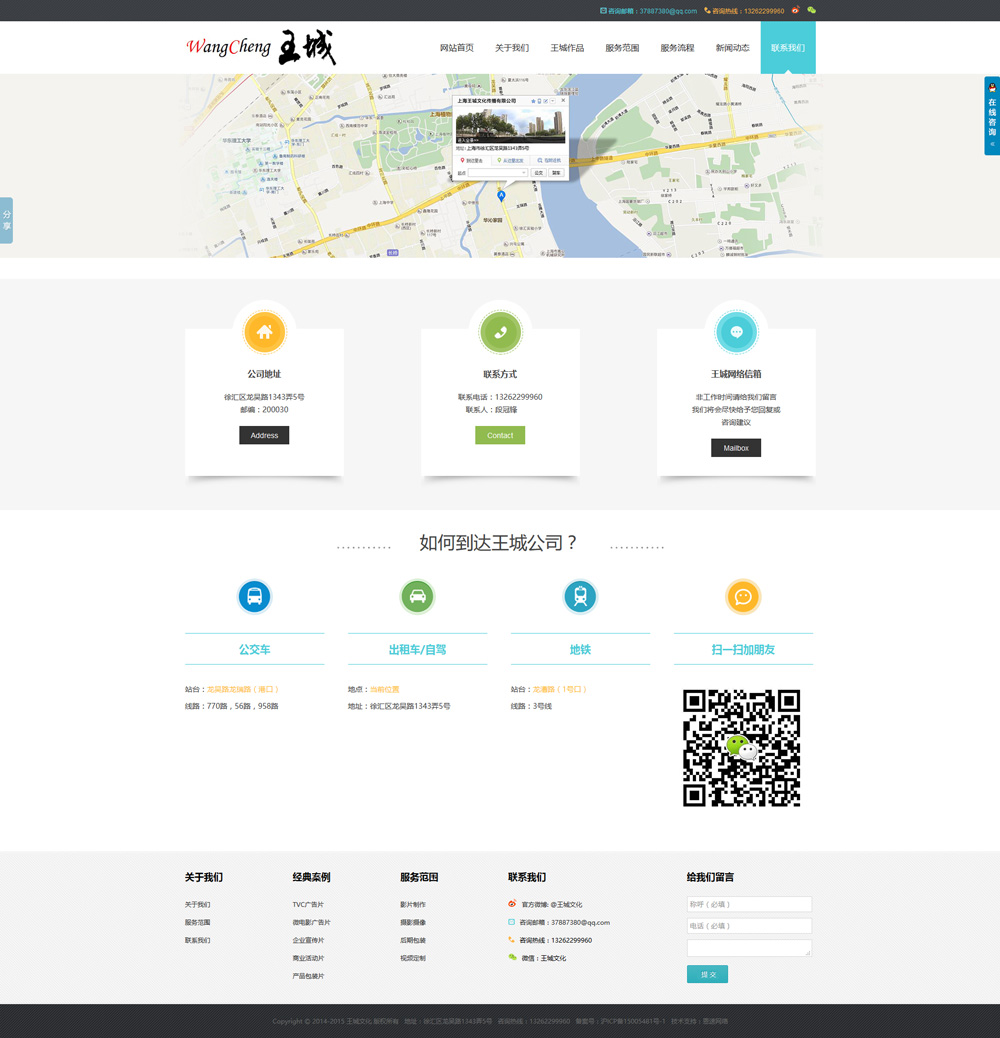Click the star favorite icon in map popup

(533, 101)
